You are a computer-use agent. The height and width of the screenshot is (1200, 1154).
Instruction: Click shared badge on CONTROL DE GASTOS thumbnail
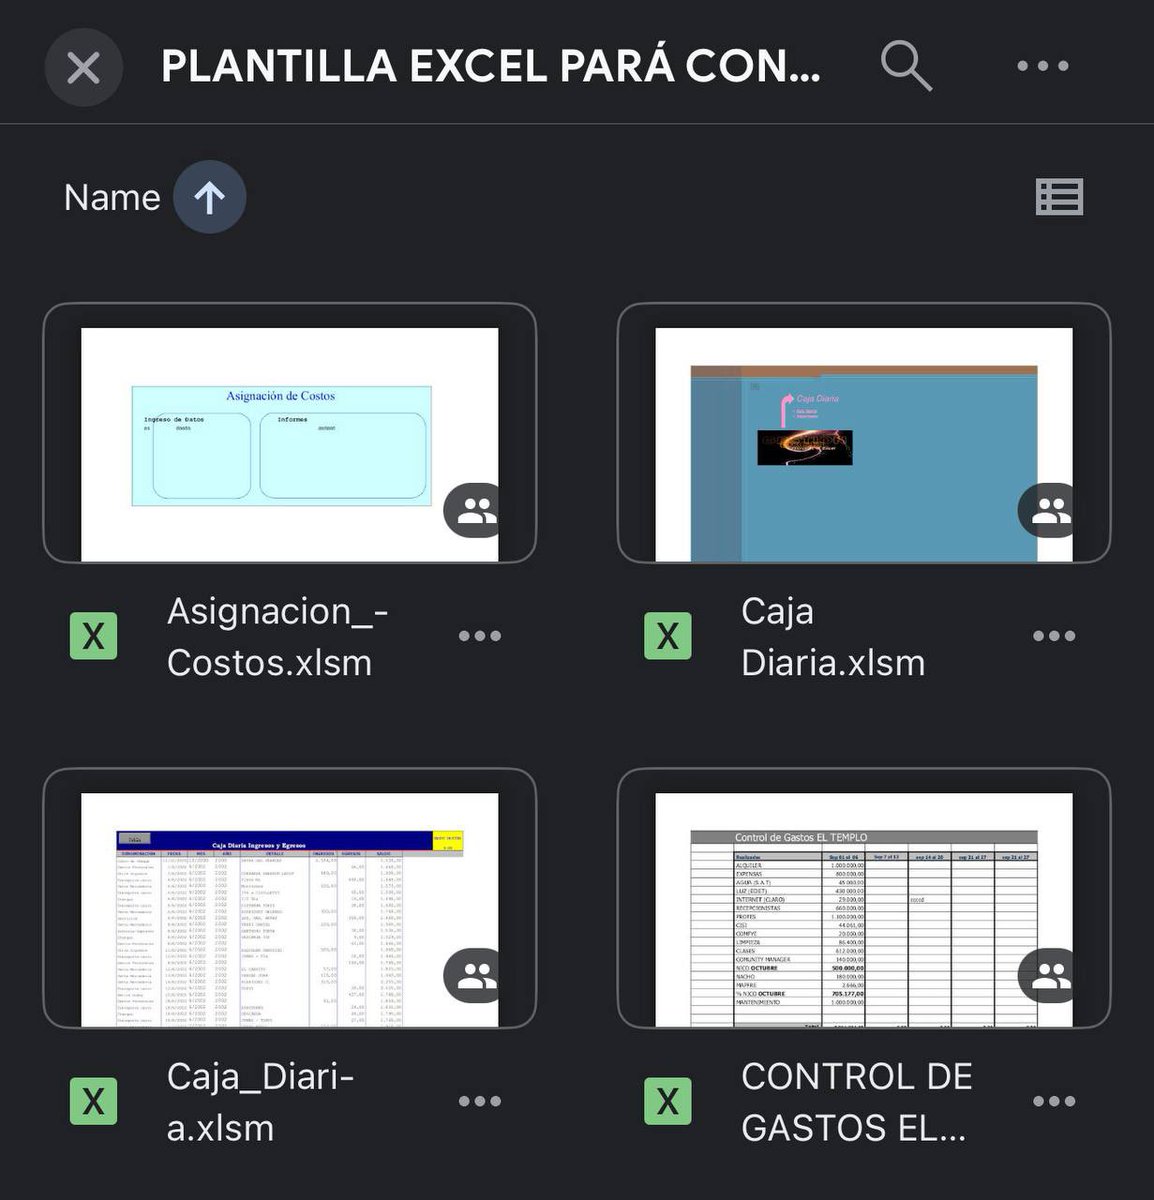point(1046,977)
